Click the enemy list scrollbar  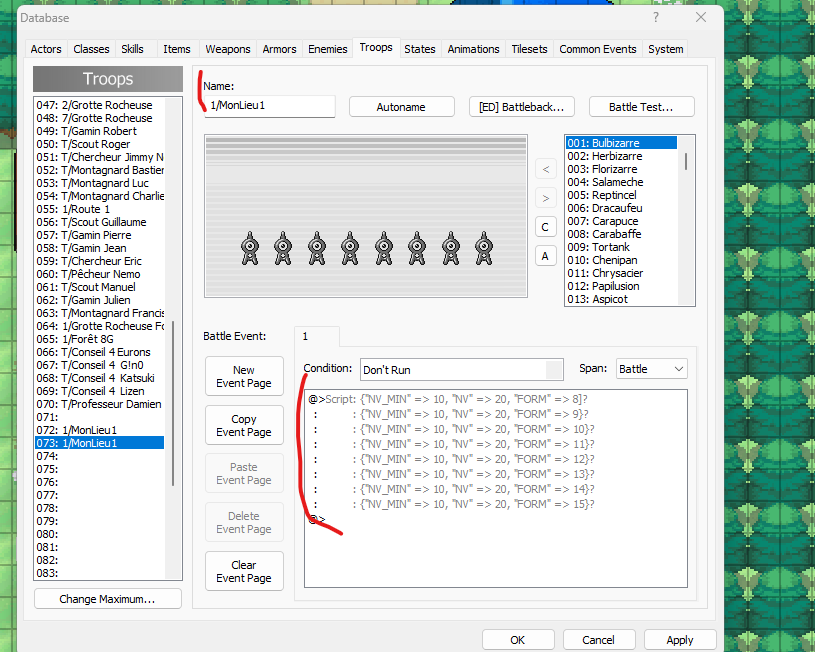(686, 162)
